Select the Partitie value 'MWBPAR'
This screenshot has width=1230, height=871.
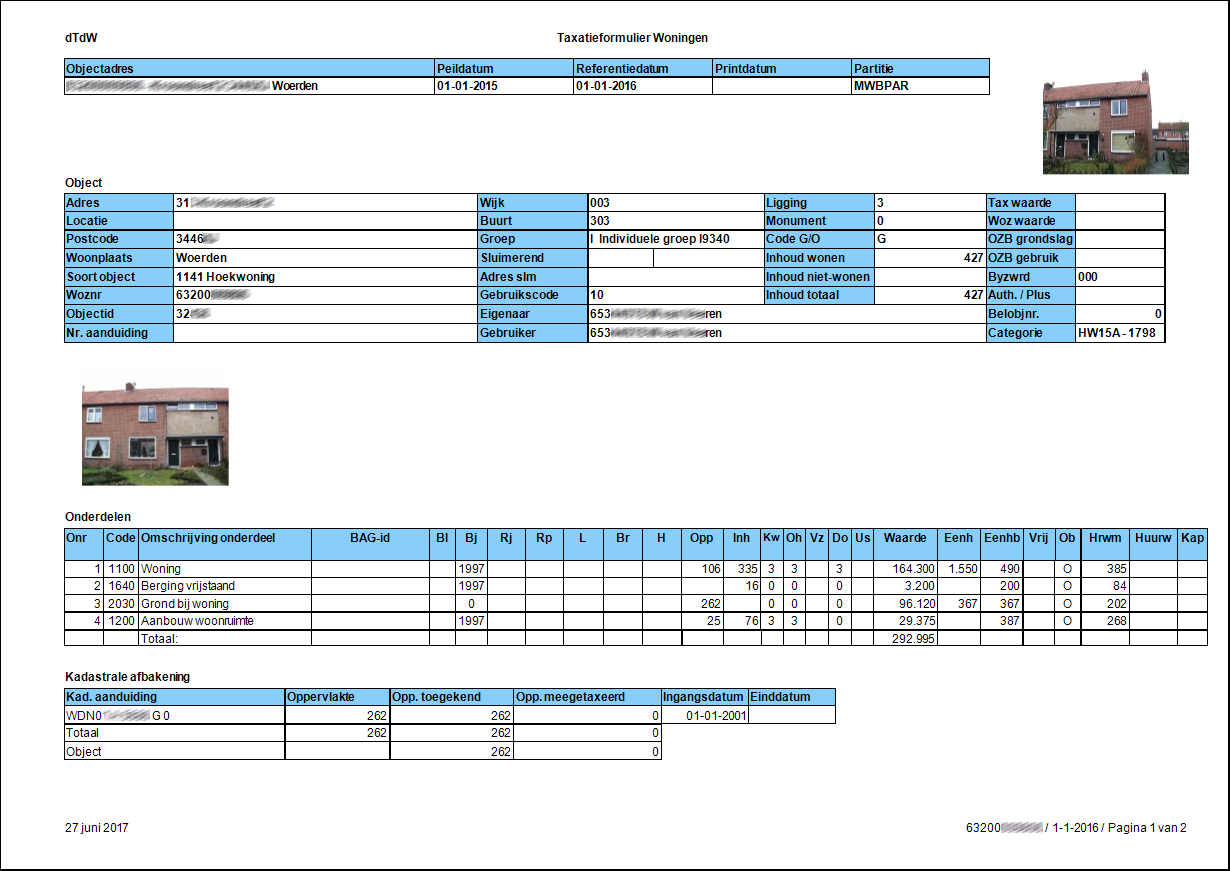pyautogui.click(x=881, y=86)
